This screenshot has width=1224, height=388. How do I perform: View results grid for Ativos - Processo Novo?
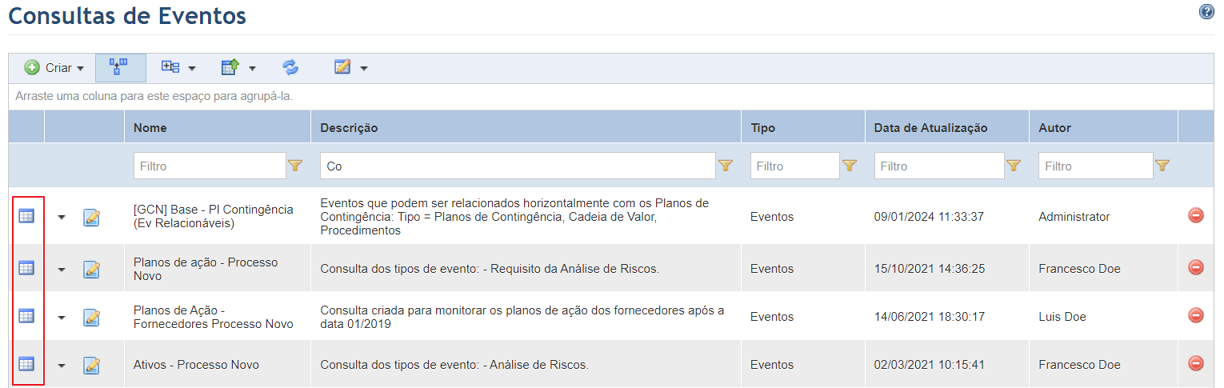click(27, 364)
